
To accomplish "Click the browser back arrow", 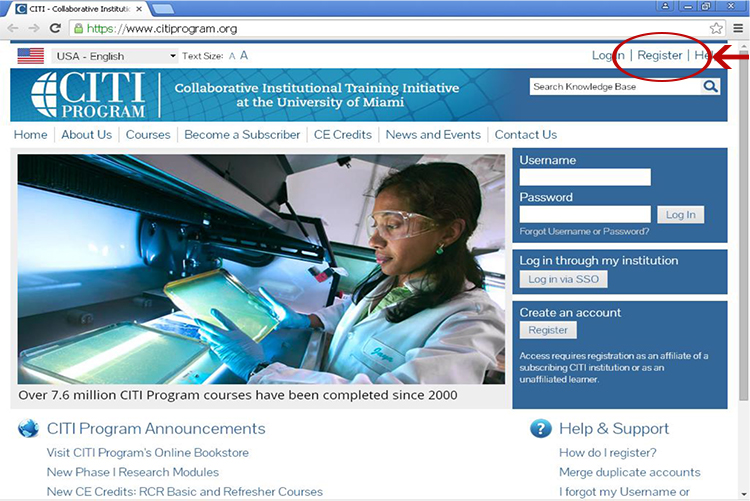I will tap(13, 28).
